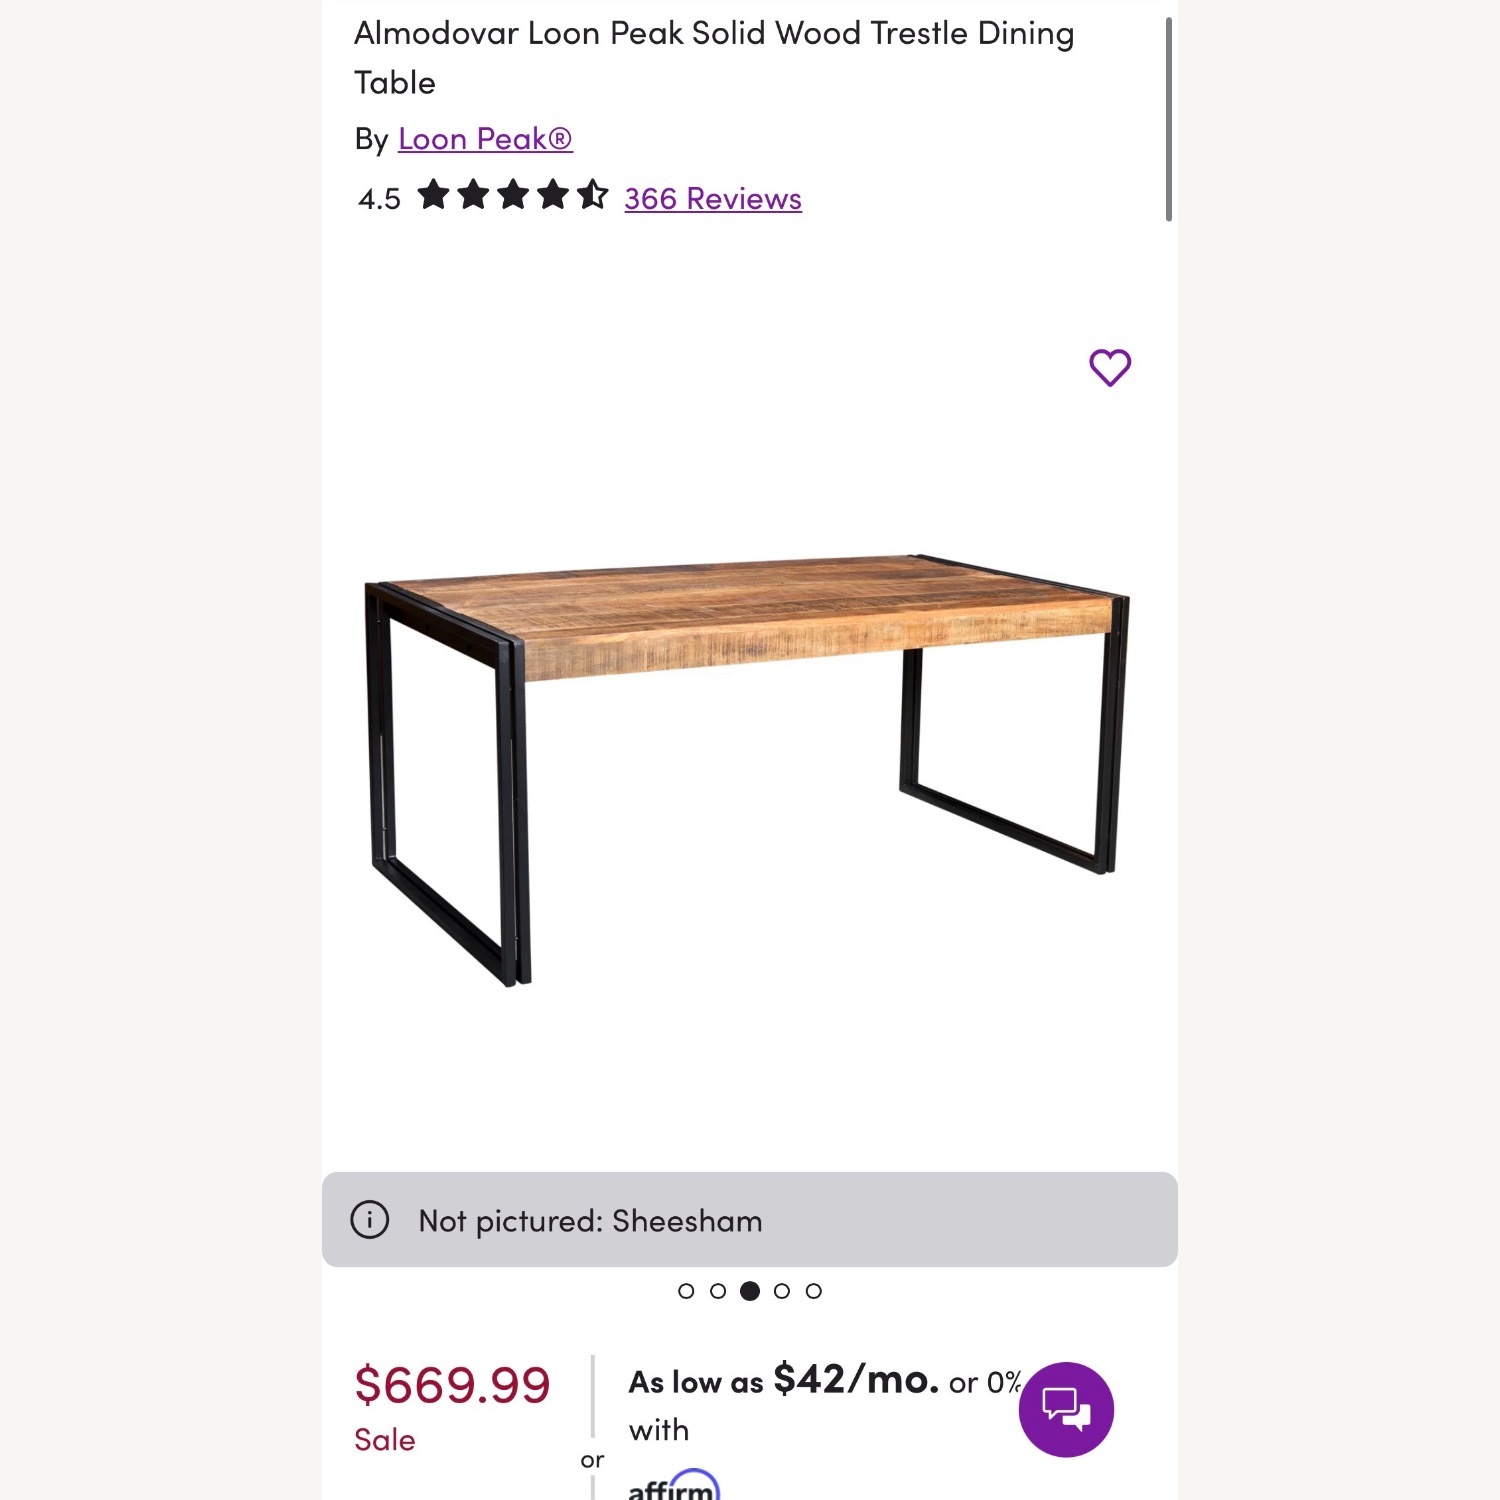View the 366 Reviews

[x=711, y=198]
